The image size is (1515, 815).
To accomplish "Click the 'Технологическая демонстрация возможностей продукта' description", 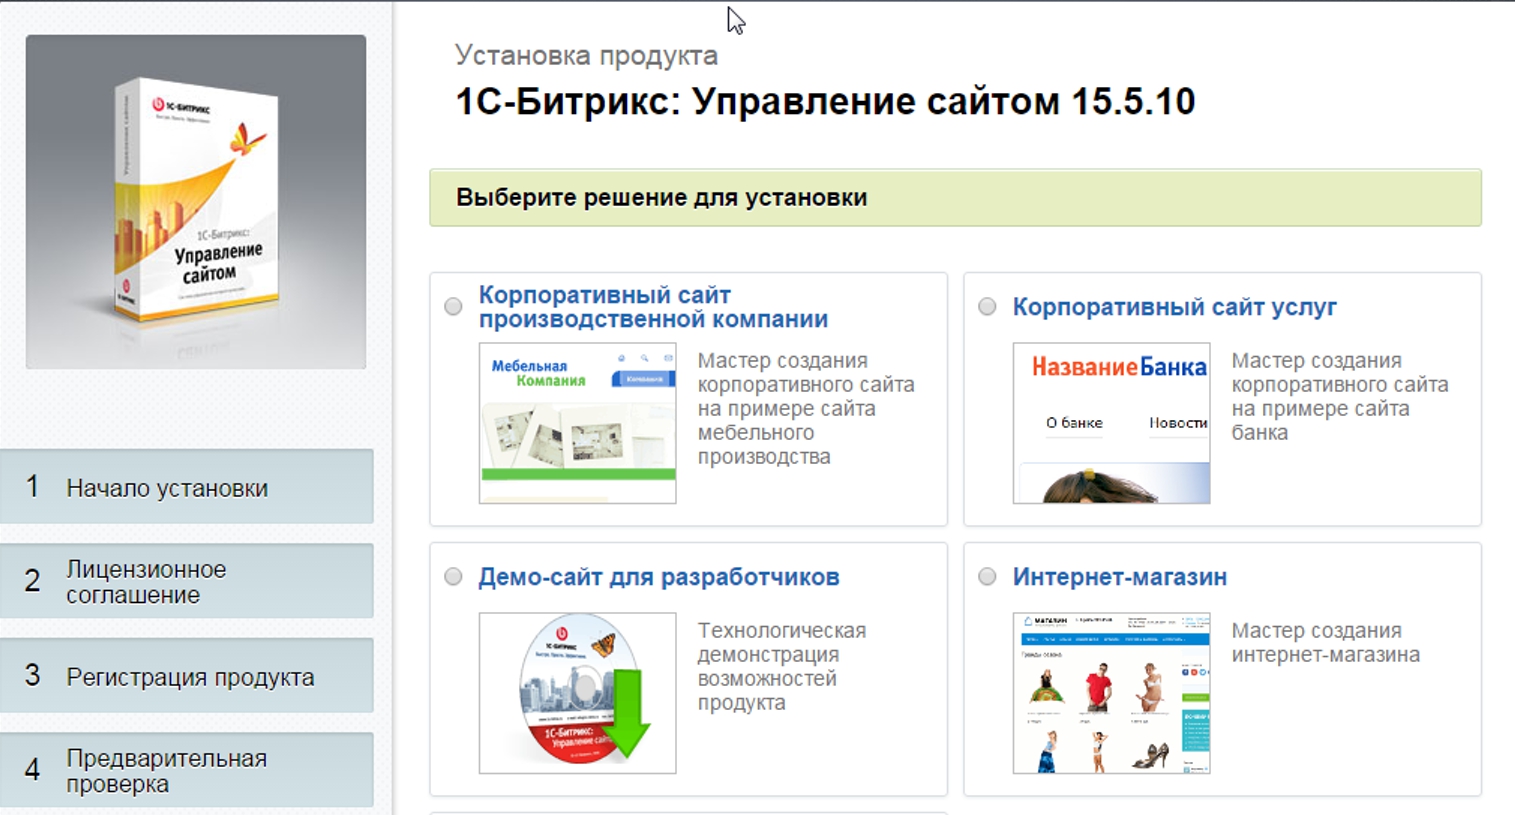I will point(782,667).
